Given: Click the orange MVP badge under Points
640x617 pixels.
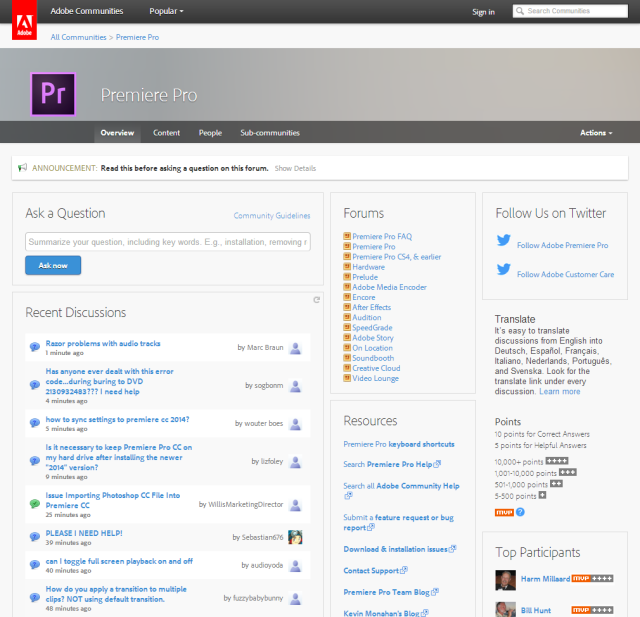Looking at the screenshot, I should 504,513.
